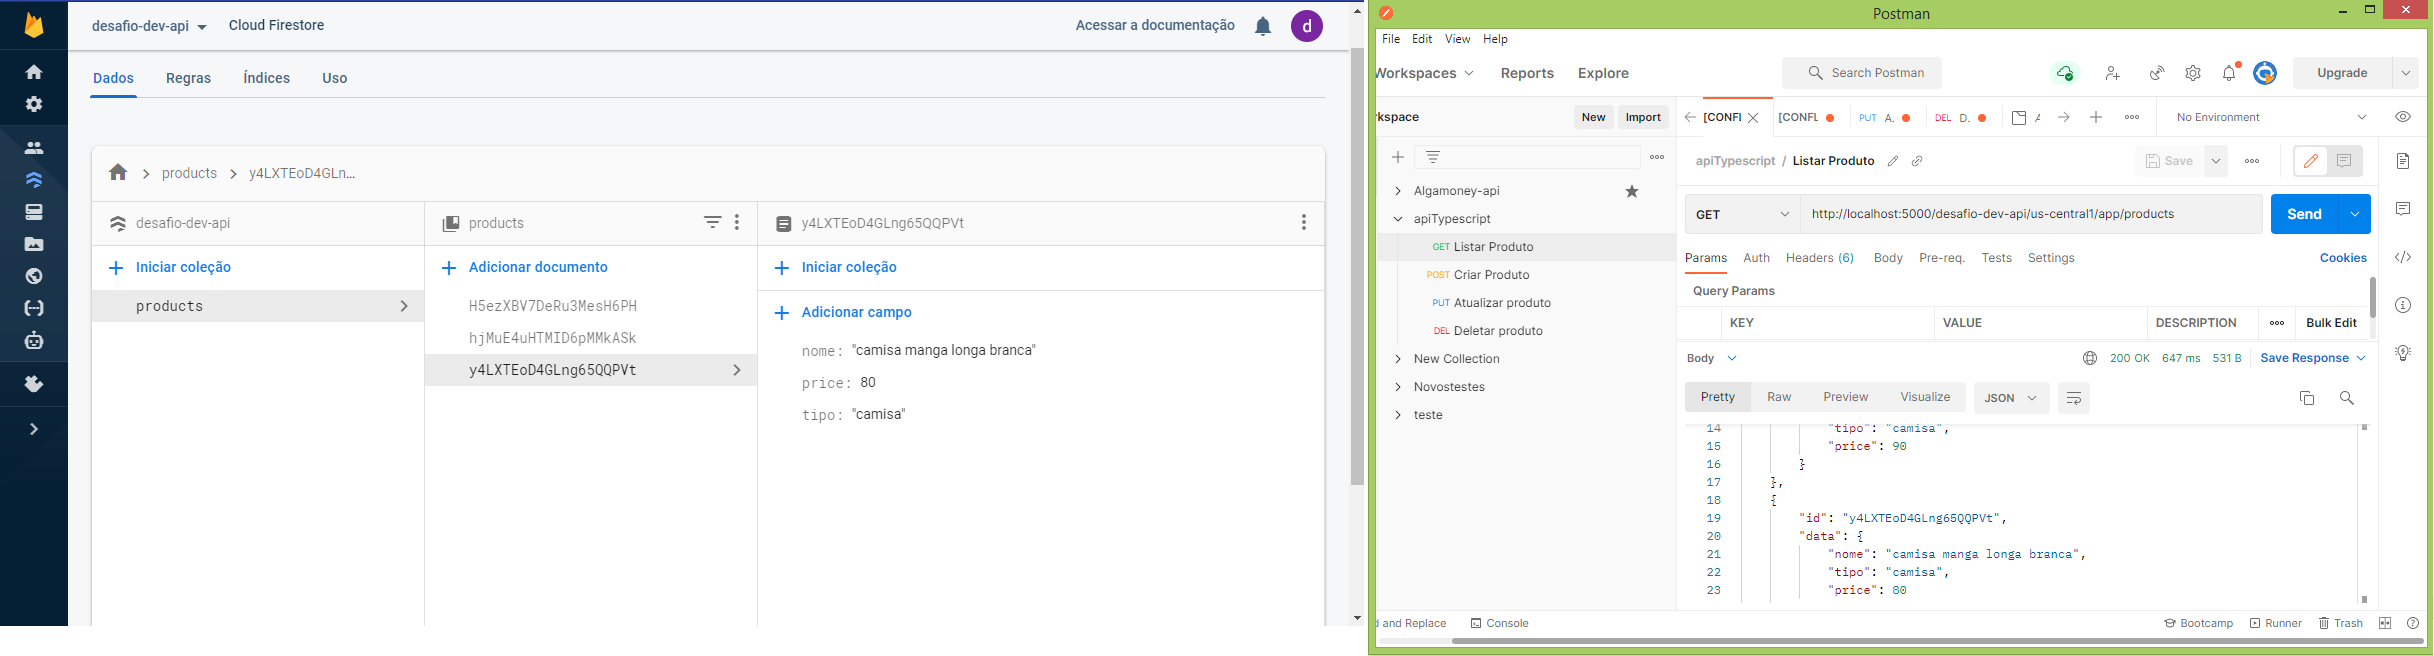
Task: Open Postman code snippet icon
Action: 2403,257
